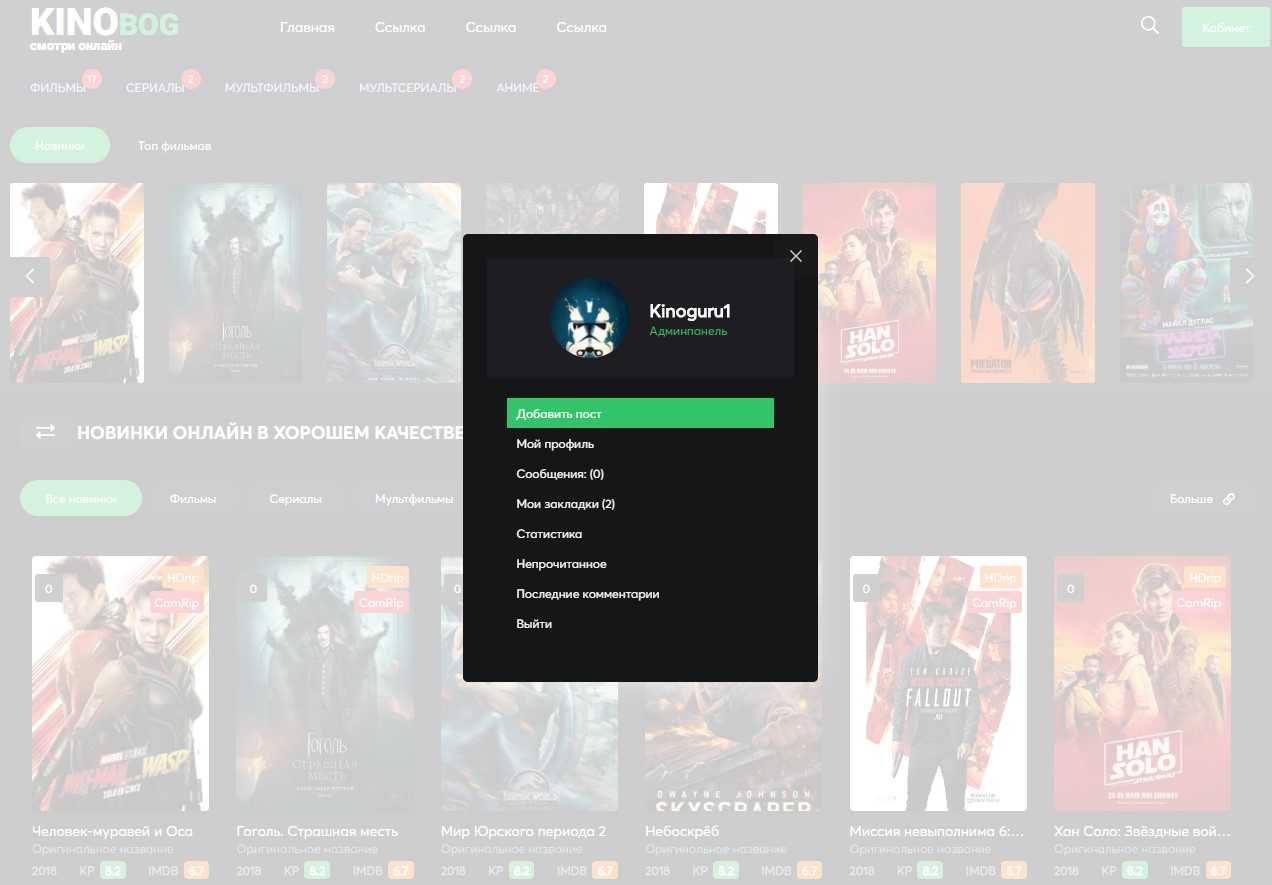
Task: Click the KINOBOG logo
Action: pos(104,29)
